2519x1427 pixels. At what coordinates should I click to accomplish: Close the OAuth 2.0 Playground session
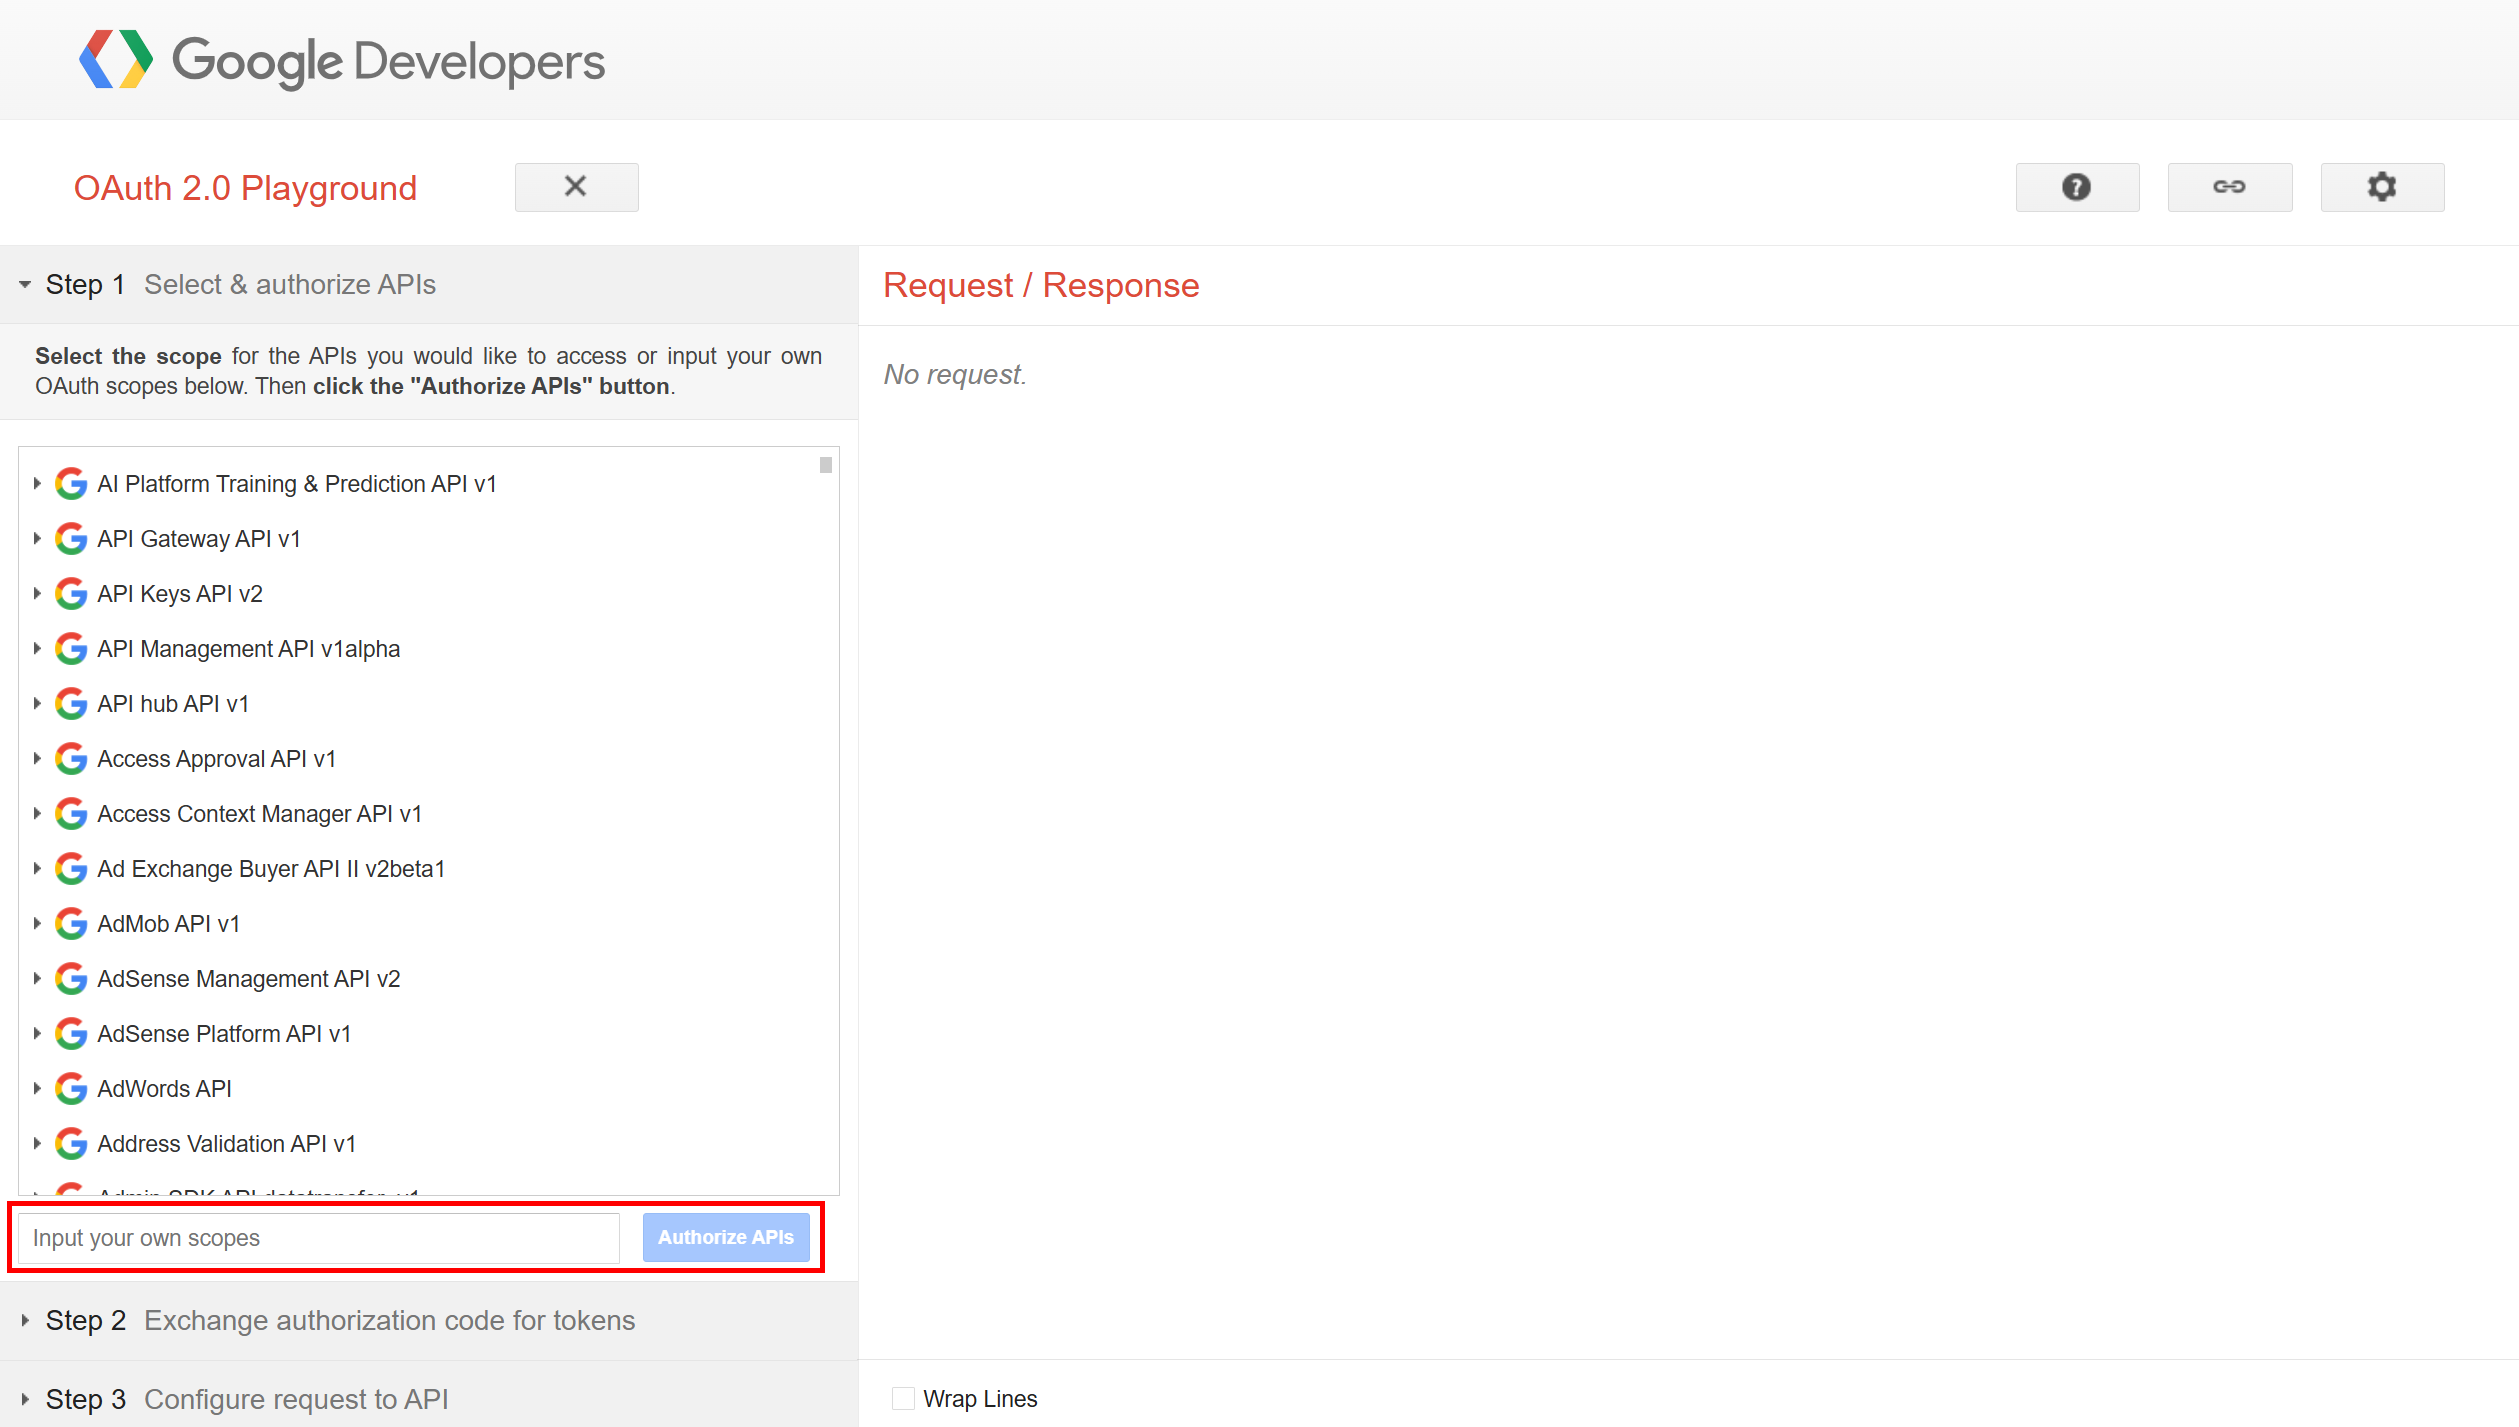(x=575, y=186)
